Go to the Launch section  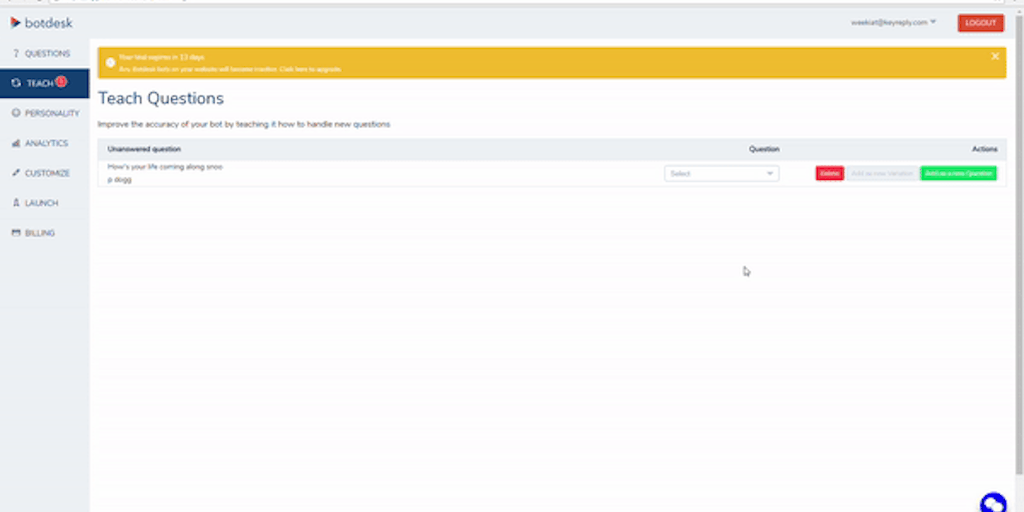click(x=44, y=203)
